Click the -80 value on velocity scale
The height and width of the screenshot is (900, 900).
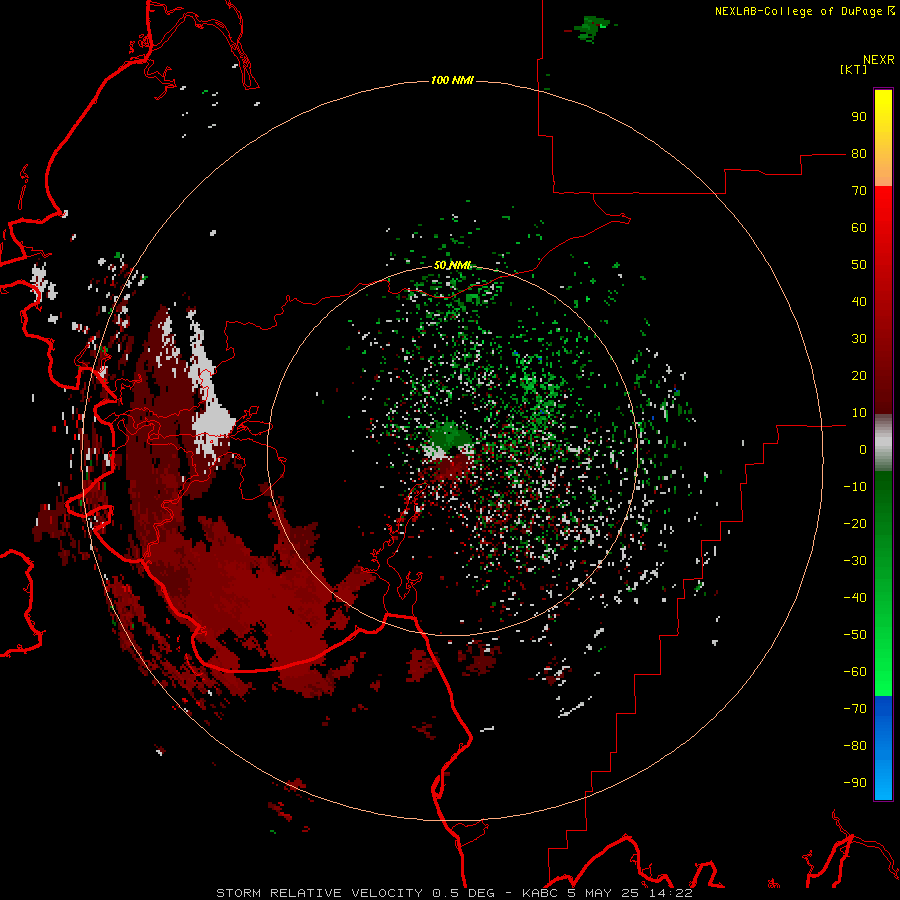[855, 746]
